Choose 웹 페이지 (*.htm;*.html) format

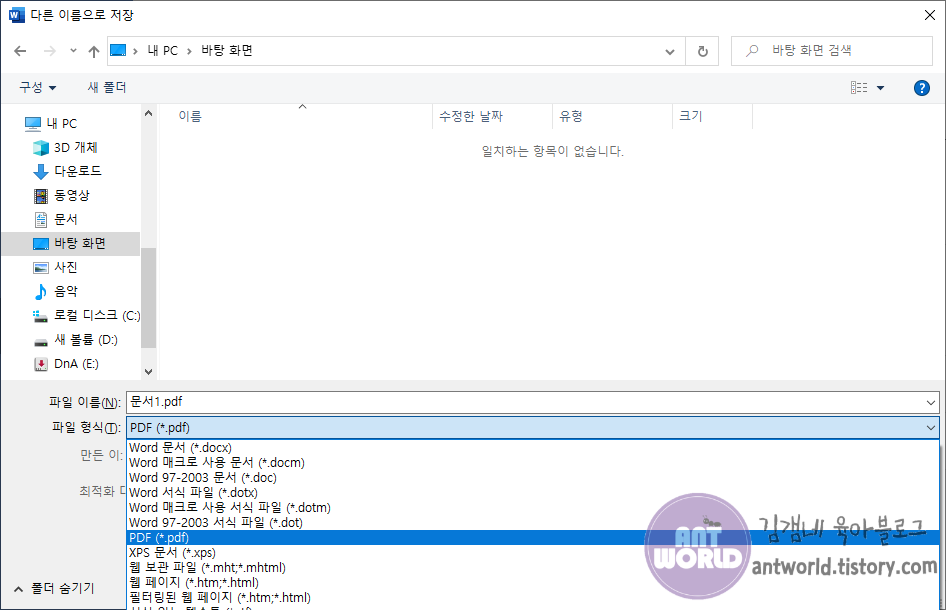(533, 583)
